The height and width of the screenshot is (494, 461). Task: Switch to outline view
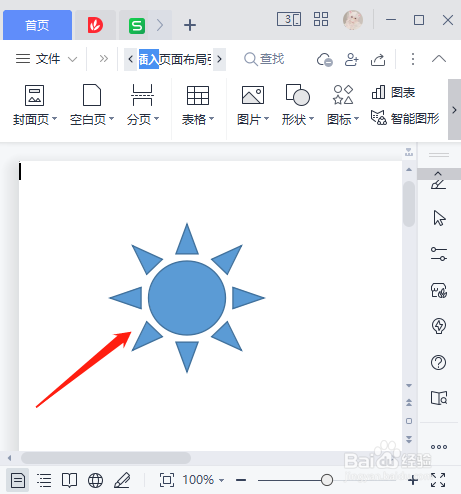pyautogui.click(x=44, y=480)
